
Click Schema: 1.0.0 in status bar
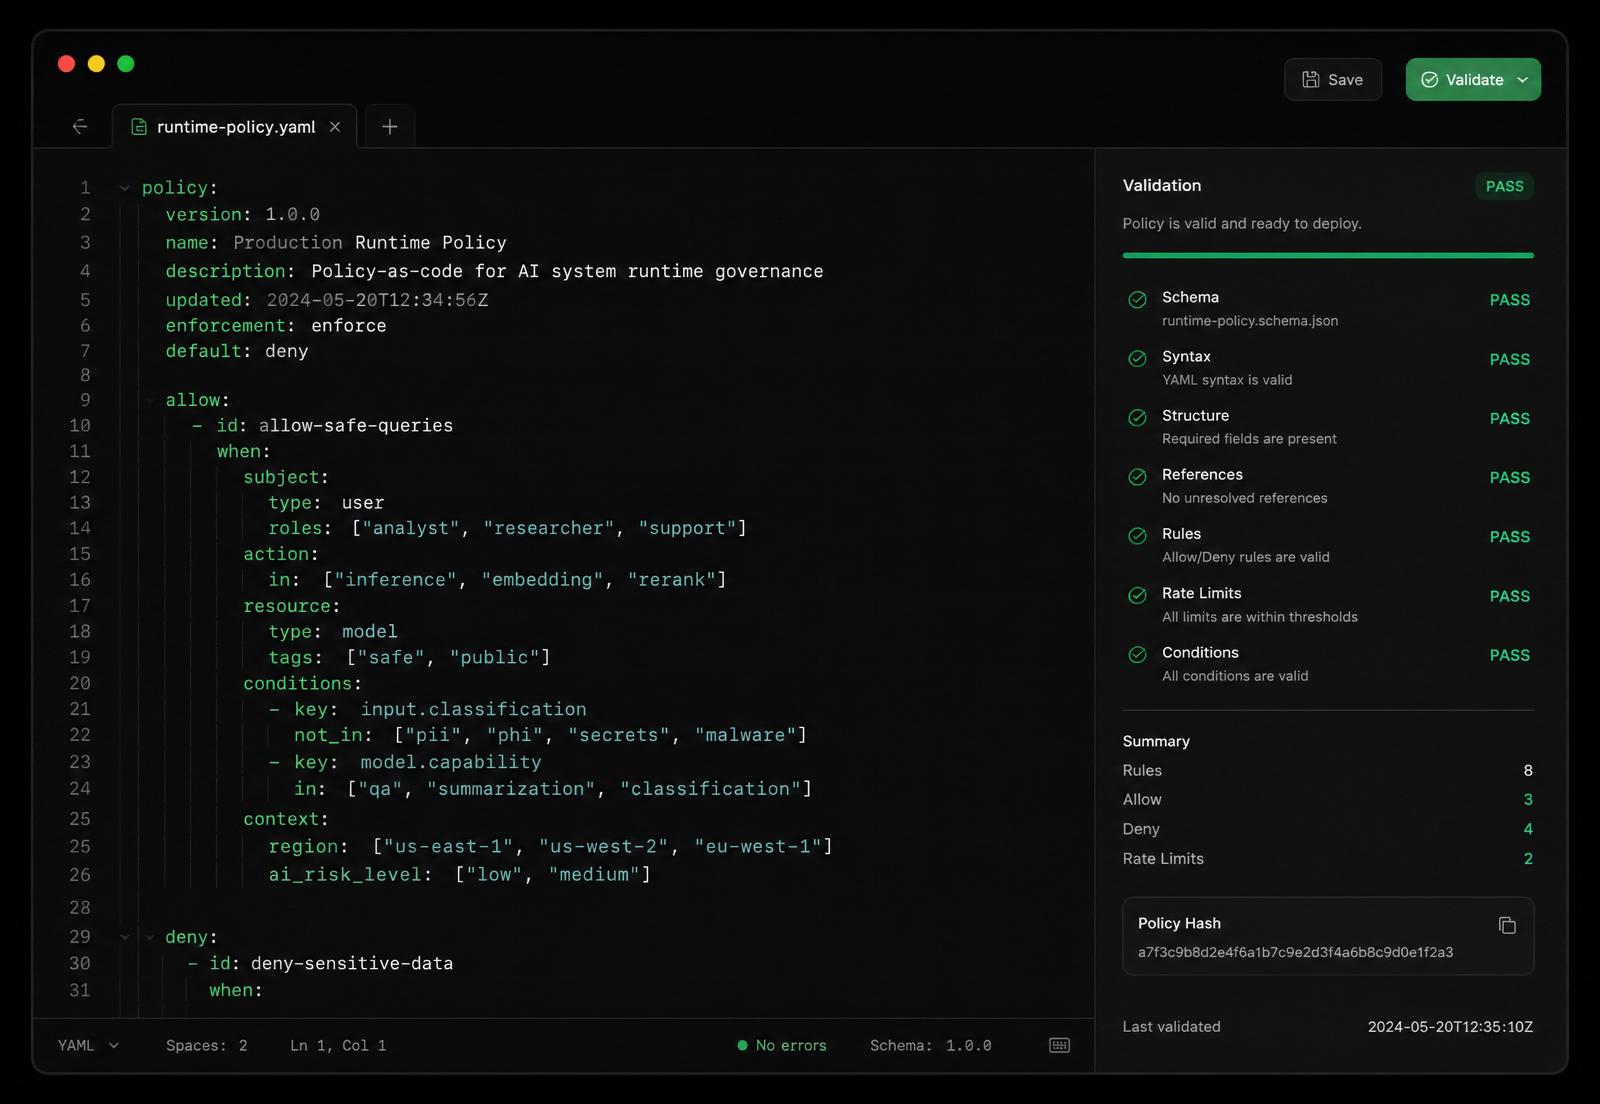pyautogui.click(x=930, y=1045)
